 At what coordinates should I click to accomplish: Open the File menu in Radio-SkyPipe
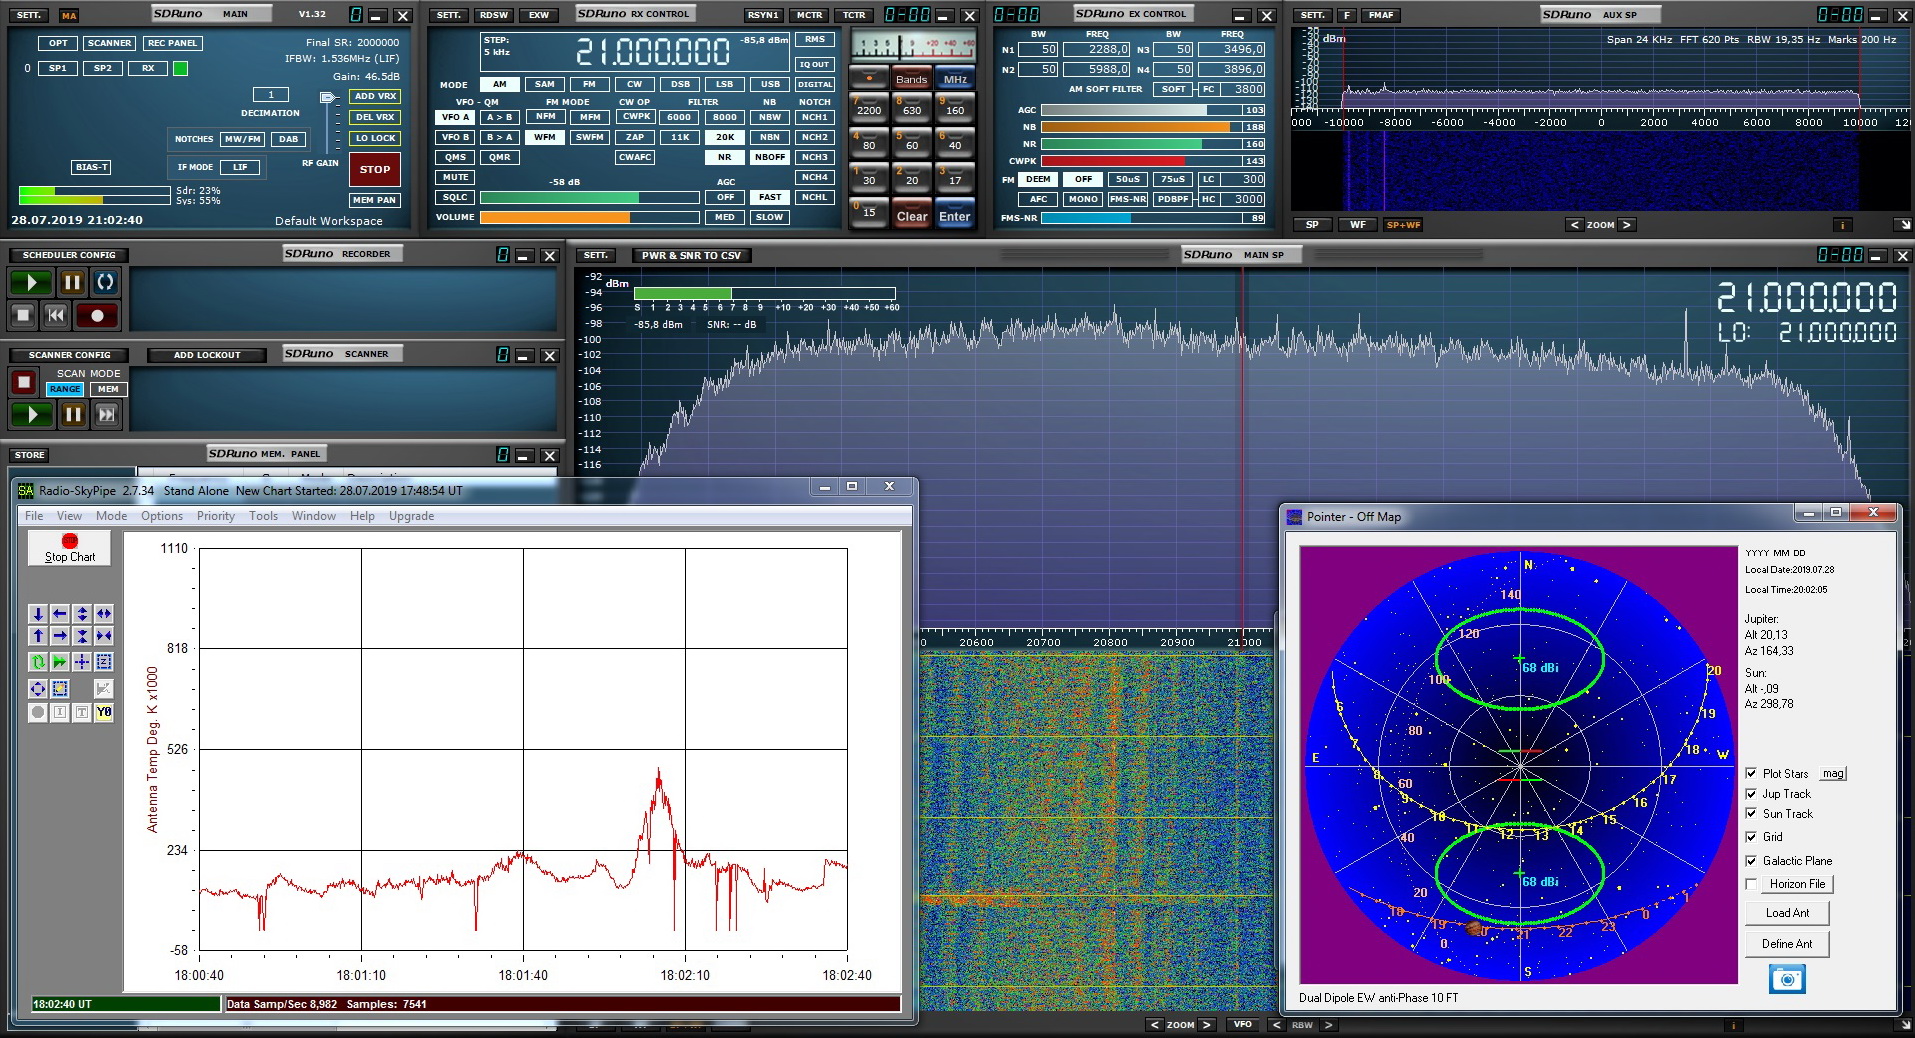(34, 516)
